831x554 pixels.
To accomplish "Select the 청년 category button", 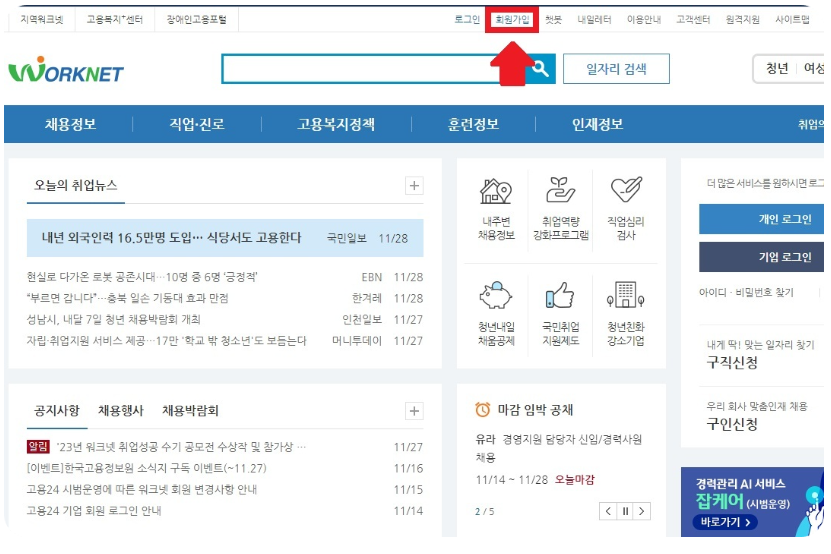I will point(777,68).
